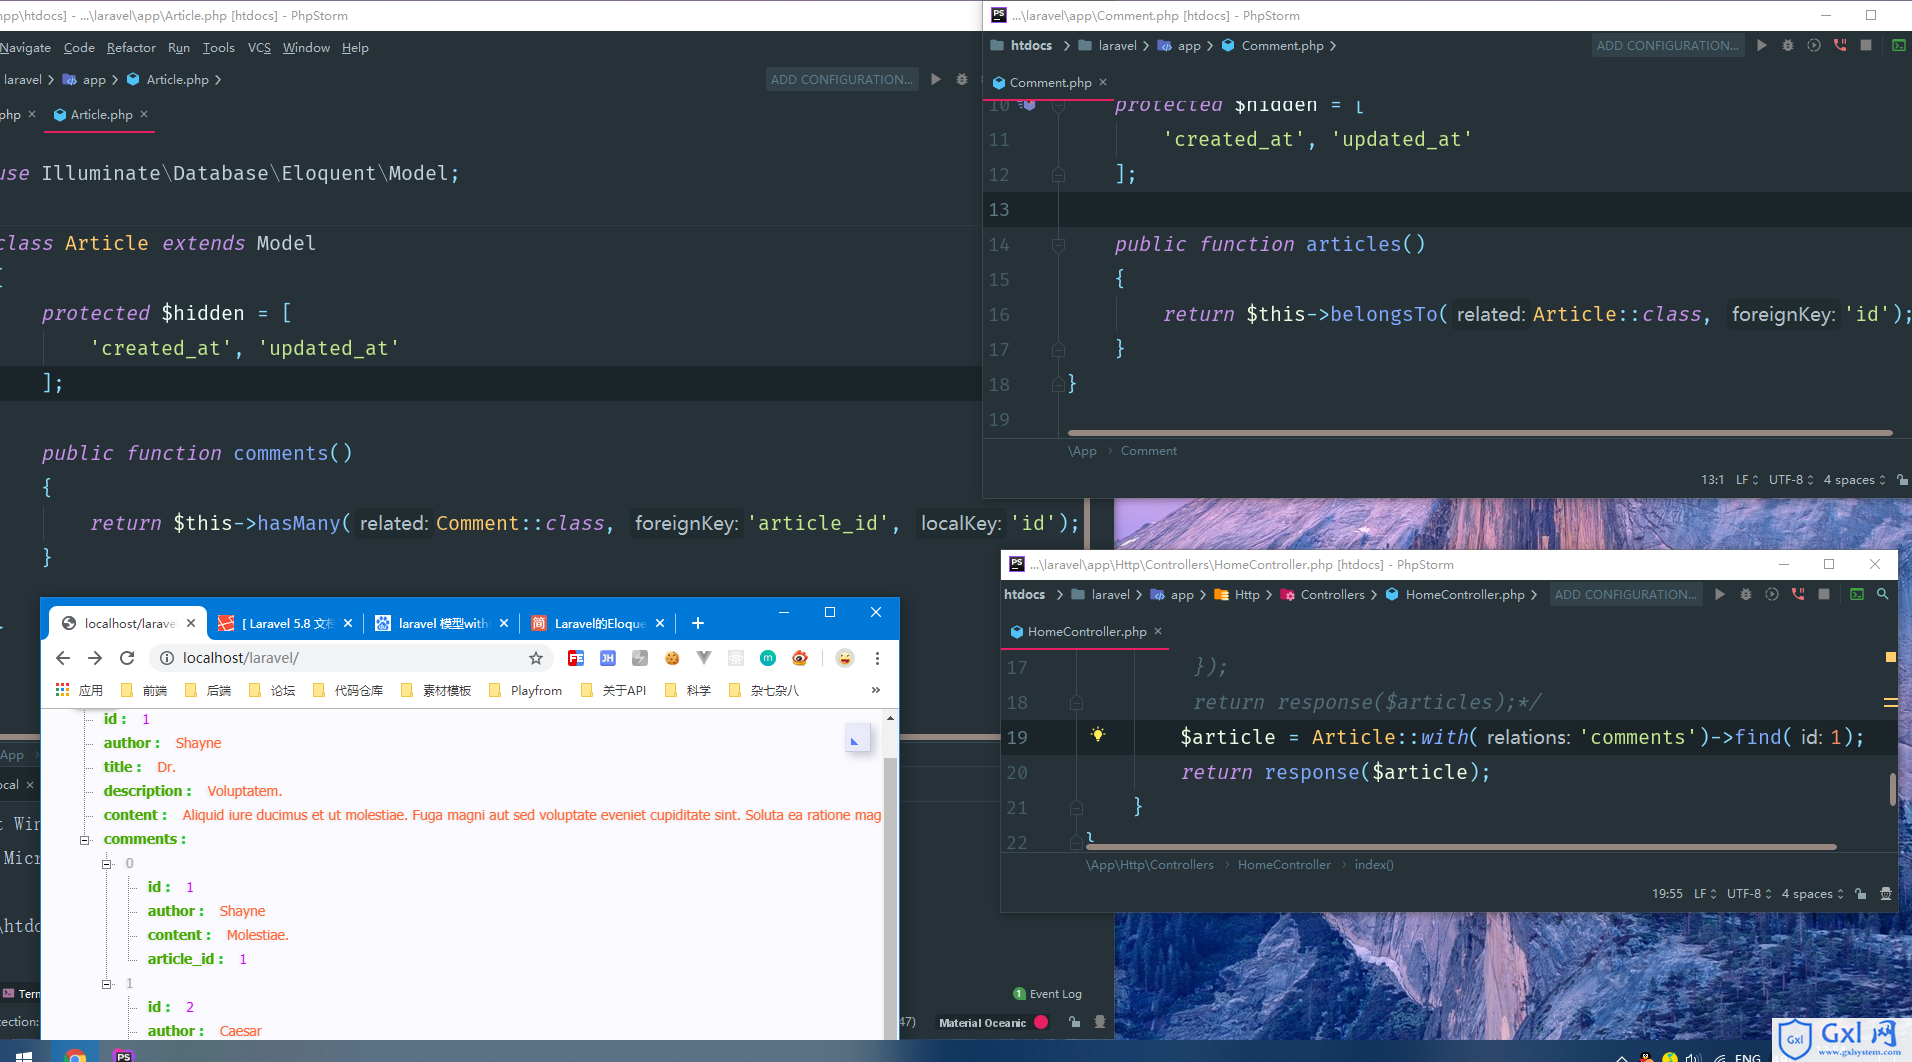Click Stop icon in Comment.php window toolbar
Screen dimensions: 1912x1062
[1865, 45]
